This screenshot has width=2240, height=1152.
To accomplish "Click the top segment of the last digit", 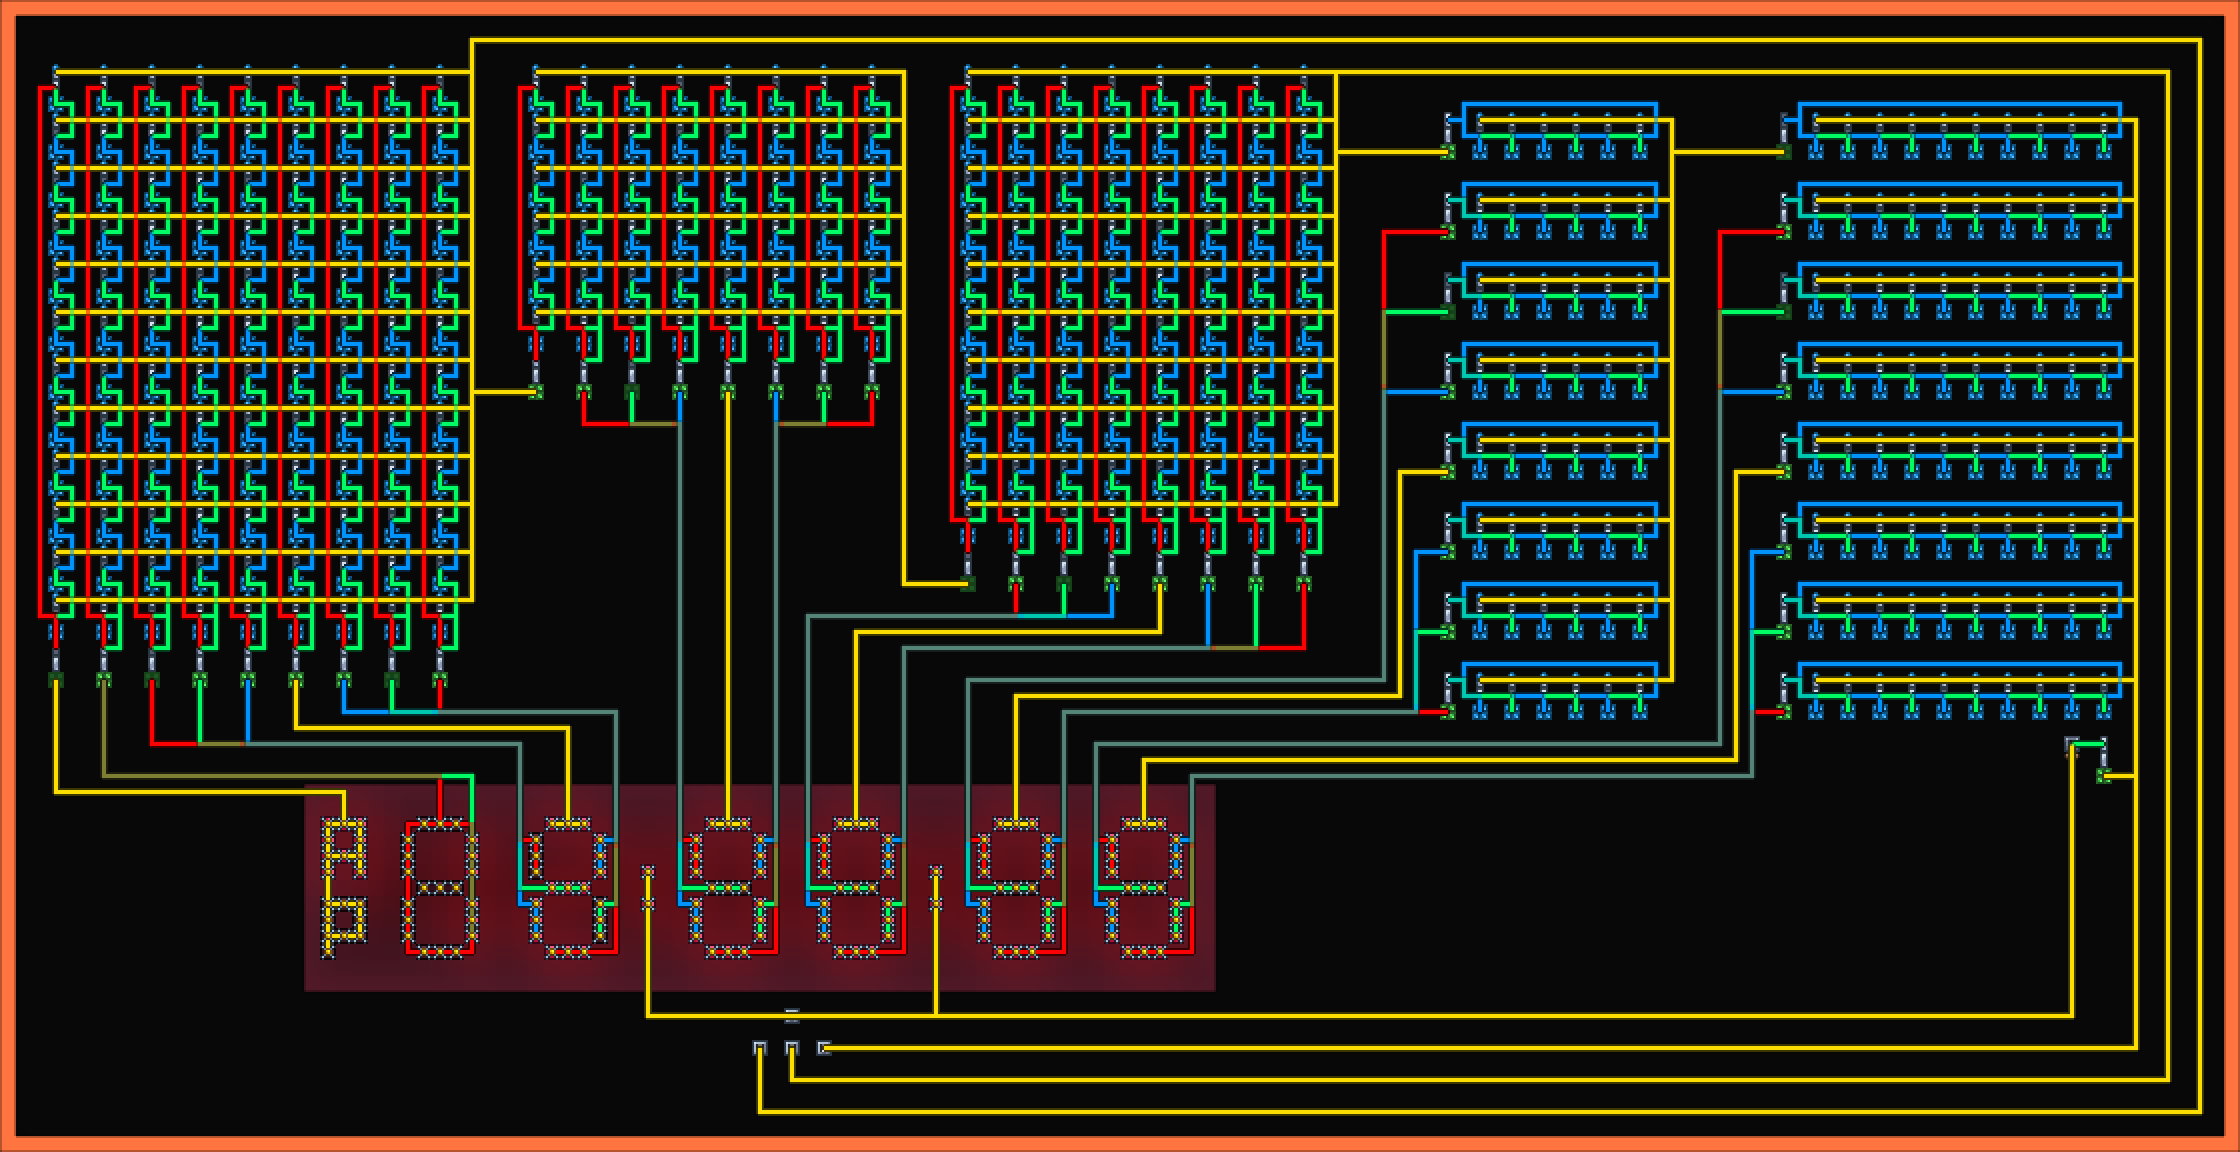I will coord(1144,824).
